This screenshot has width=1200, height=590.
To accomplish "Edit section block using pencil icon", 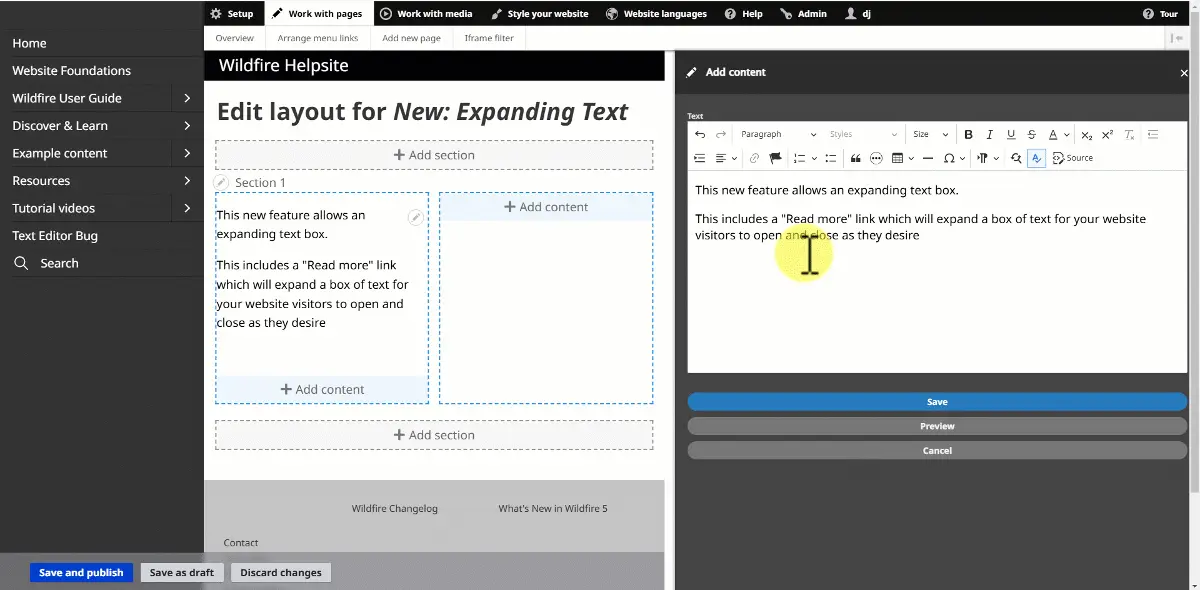I will pyautogui.click(x=416, y=218).
